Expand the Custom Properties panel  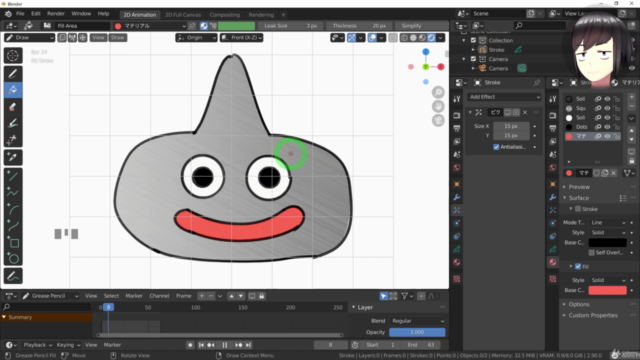pyautogui.click(x=593, y=316)
